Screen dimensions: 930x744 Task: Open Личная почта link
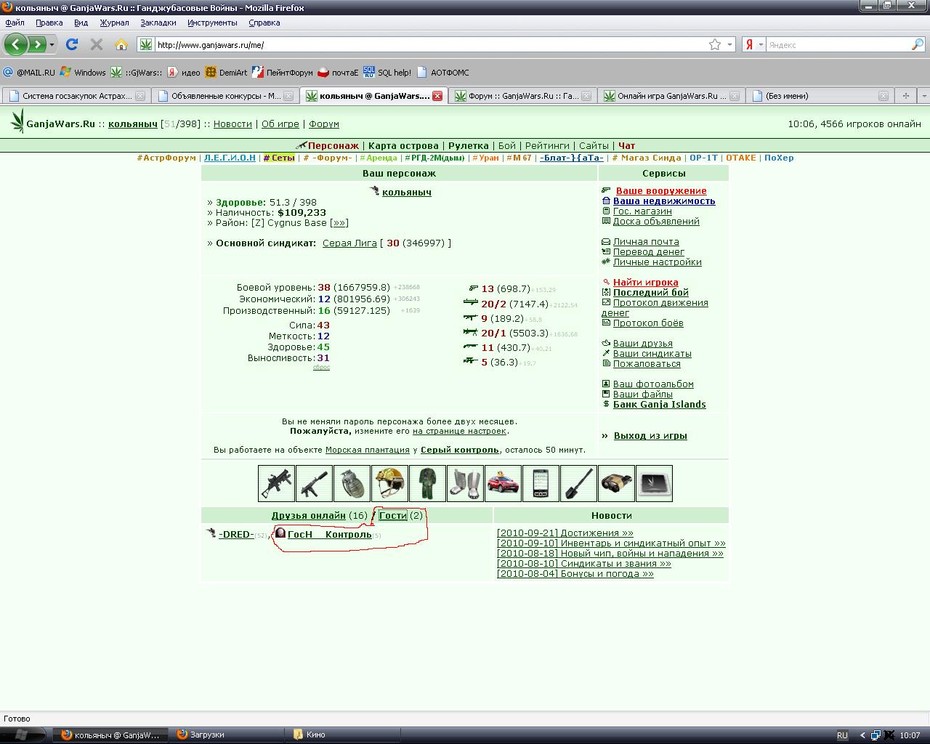(x=646, y=241)
